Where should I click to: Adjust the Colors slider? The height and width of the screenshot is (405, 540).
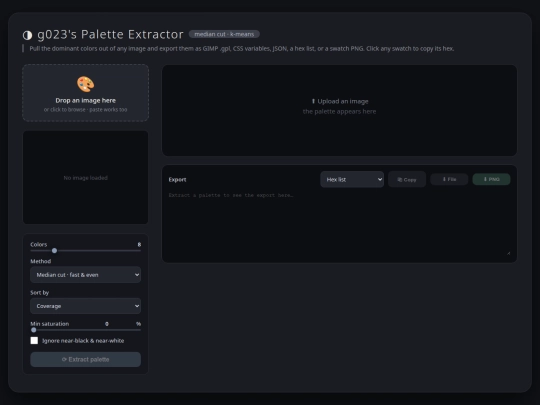[x=85, y=251]
